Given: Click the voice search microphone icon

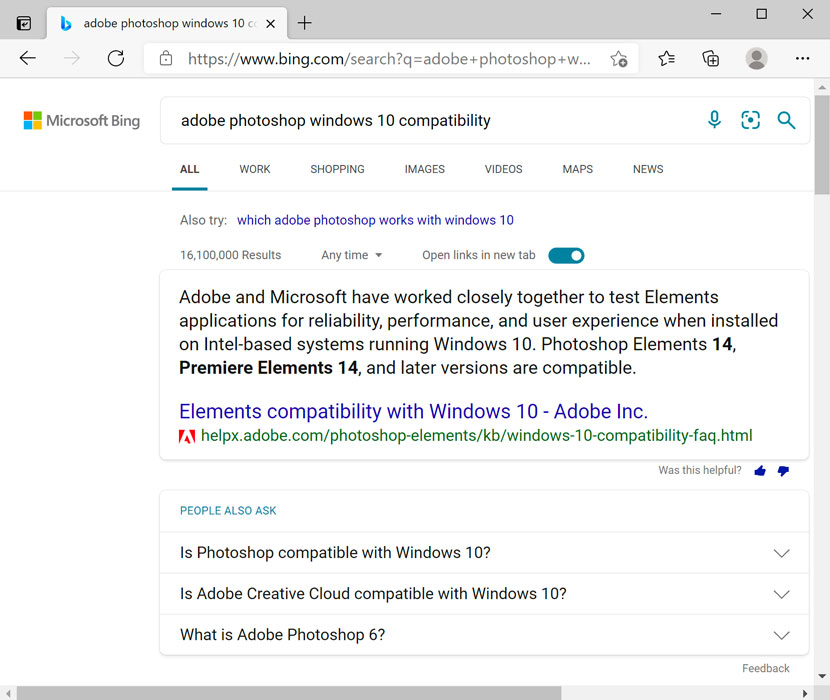Looking at the screenshot, I should coord(714,120).
